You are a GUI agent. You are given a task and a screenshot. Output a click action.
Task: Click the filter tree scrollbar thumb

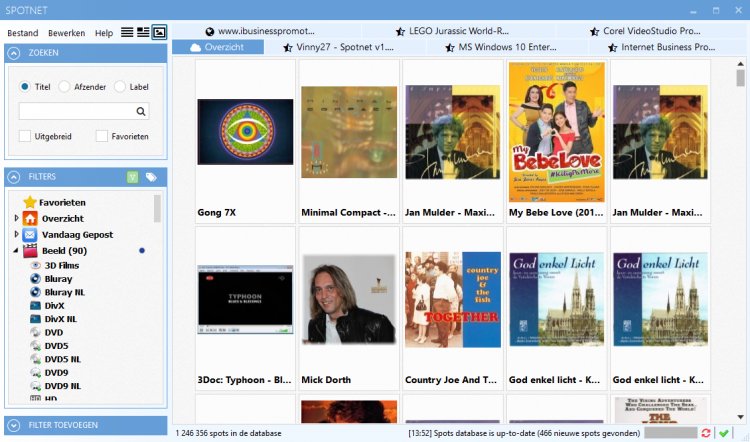pyautogui.click(x=157, y=208)
